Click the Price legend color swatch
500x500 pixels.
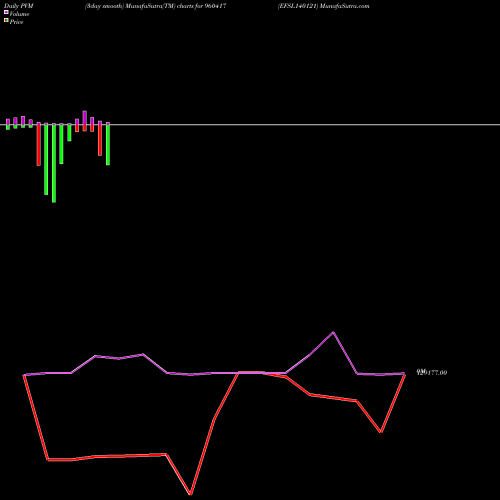coord(6,20)
